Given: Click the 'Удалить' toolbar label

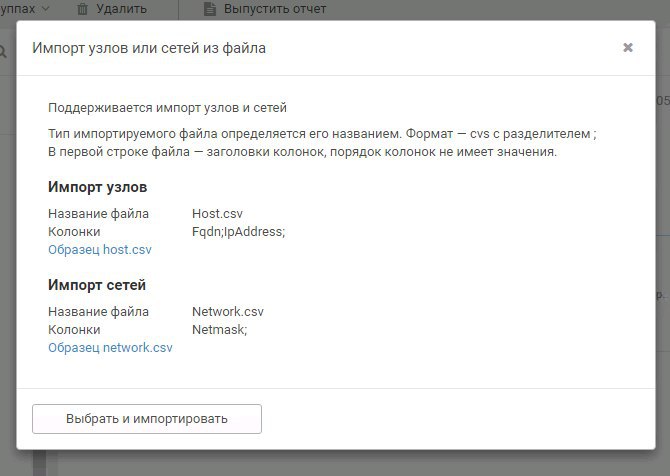Looking at the screenshot, I should pos(121,9).
